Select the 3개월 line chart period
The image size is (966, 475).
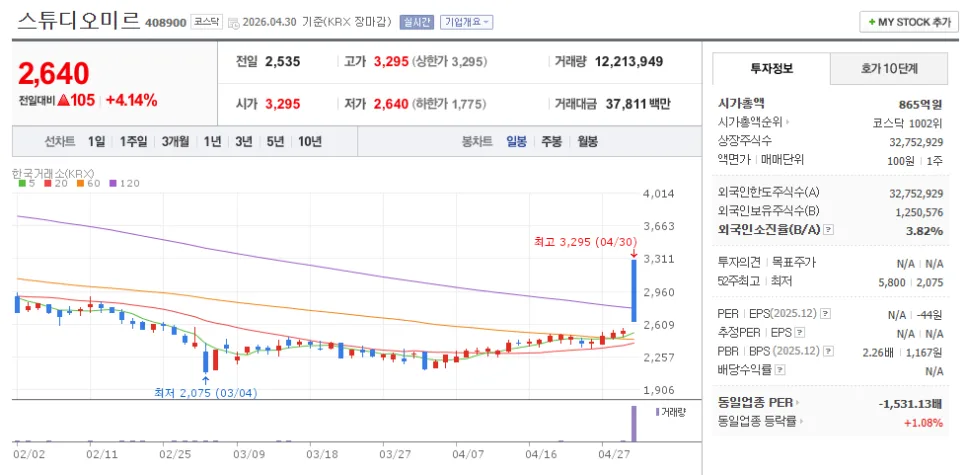[x=176, y=141]
